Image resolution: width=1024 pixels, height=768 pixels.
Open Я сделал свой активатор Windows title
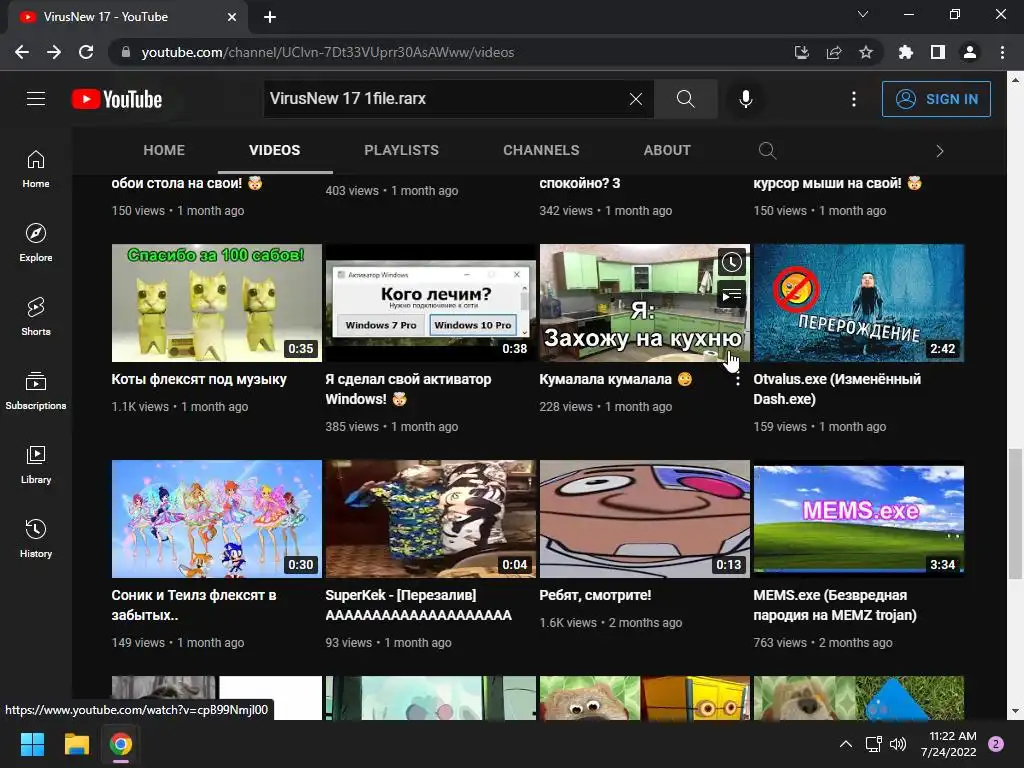pyautogui.click(x=408, y=389)
